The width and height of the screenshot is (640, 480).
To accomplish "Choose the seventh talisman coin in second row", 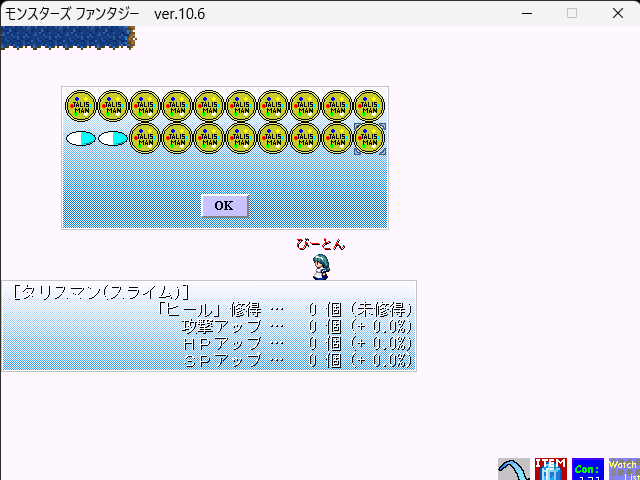I will (337, 138).
